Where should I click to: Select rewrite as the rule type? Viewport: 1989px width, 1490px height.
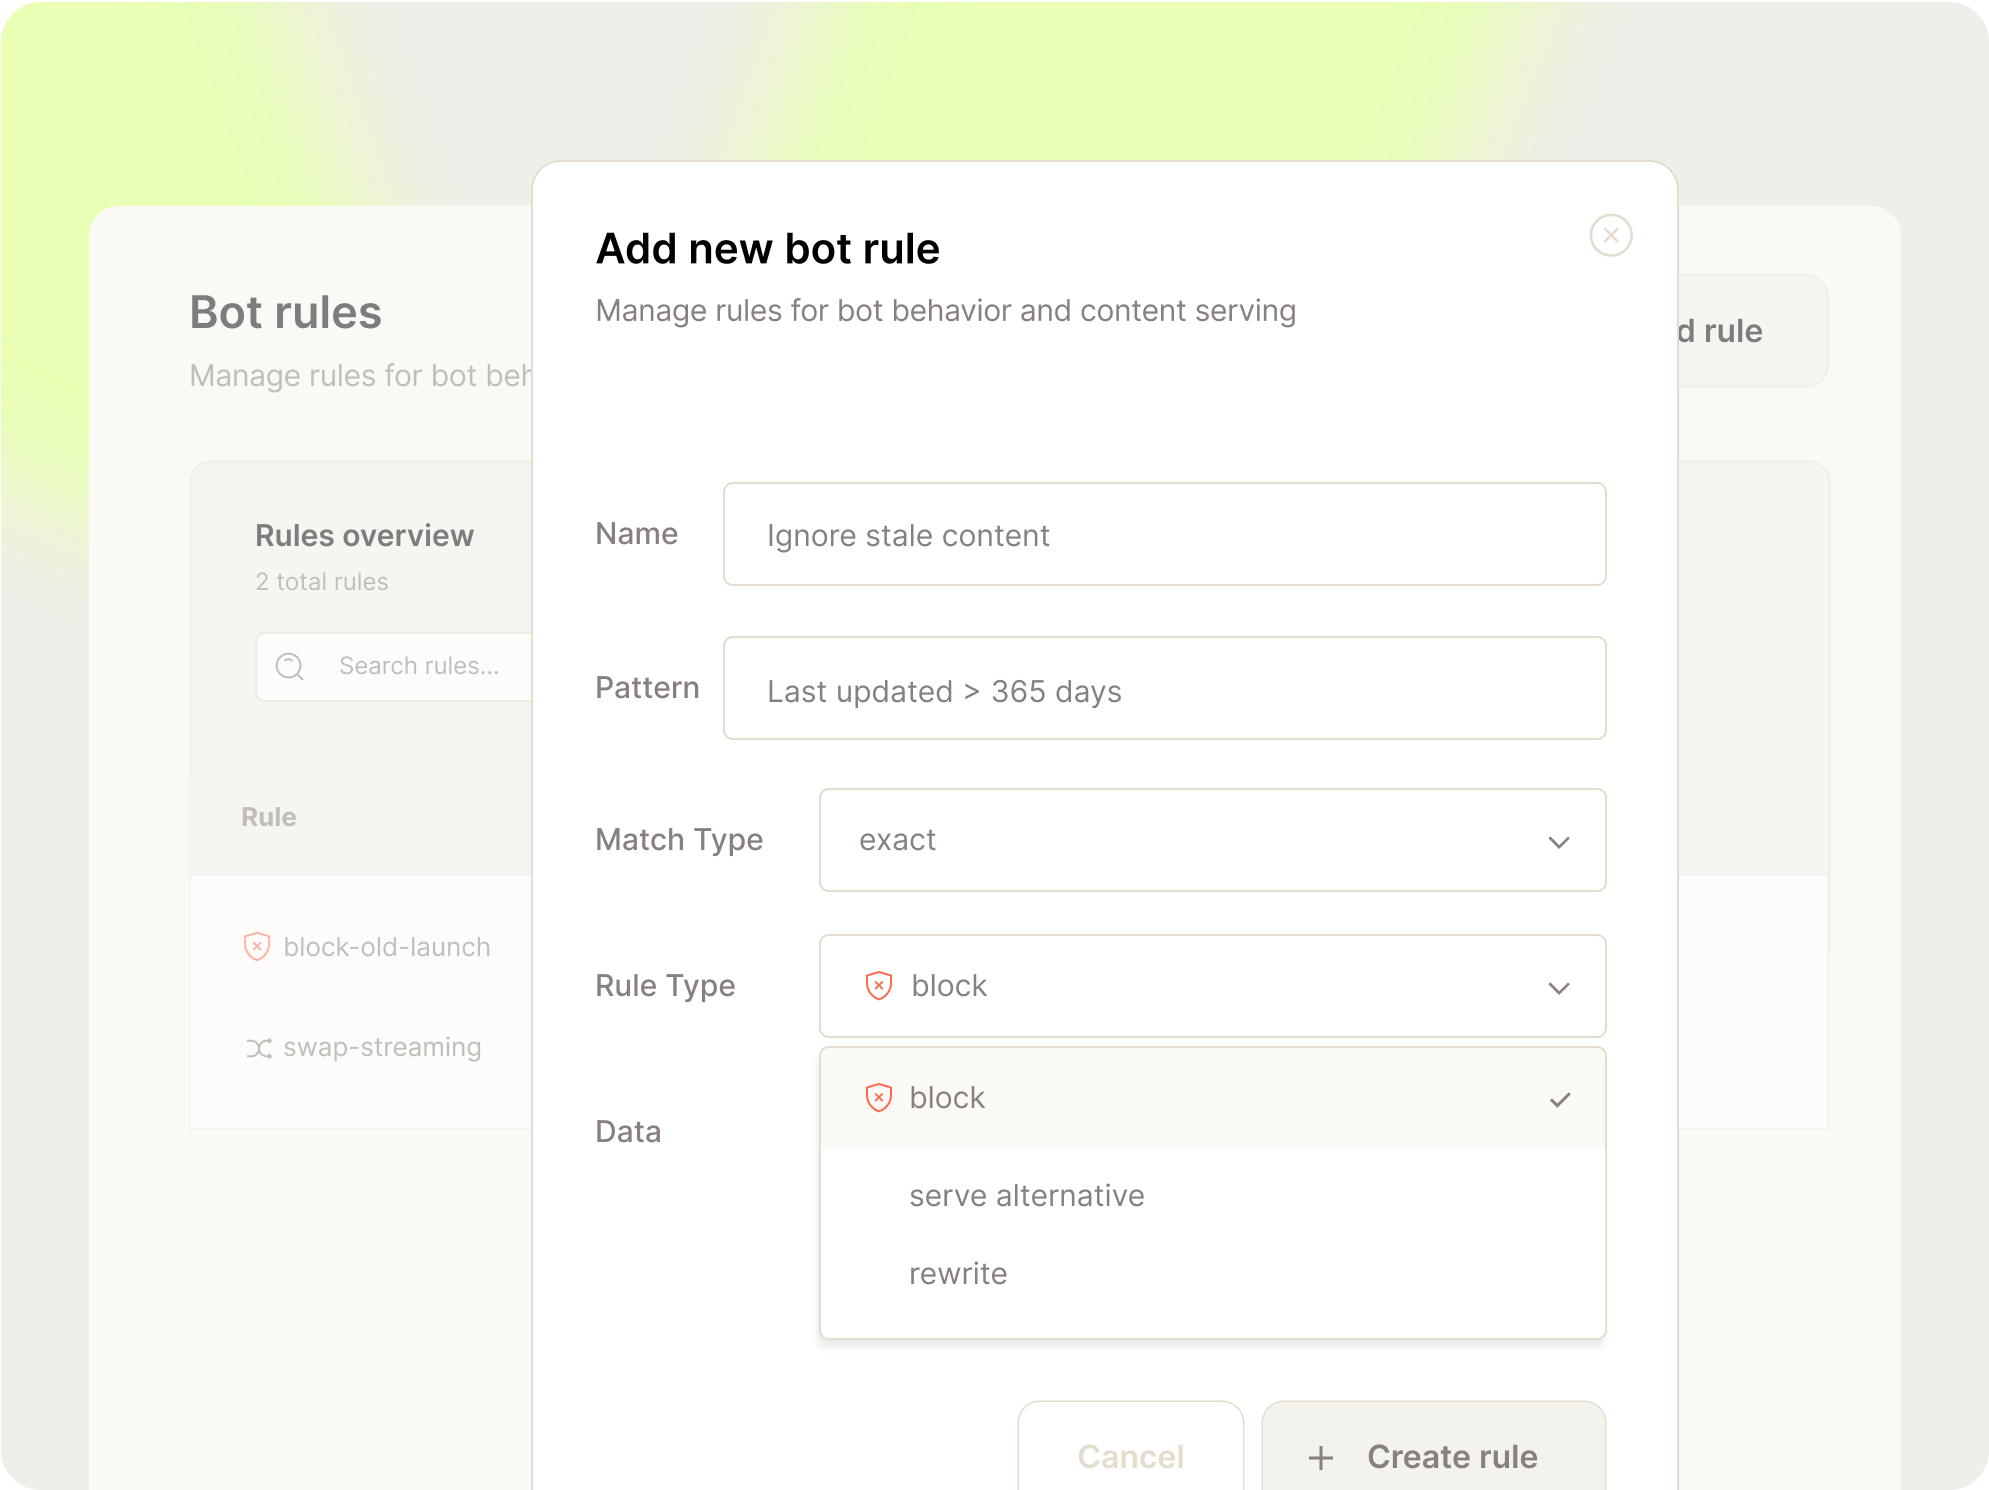(x=958, y=1273)
